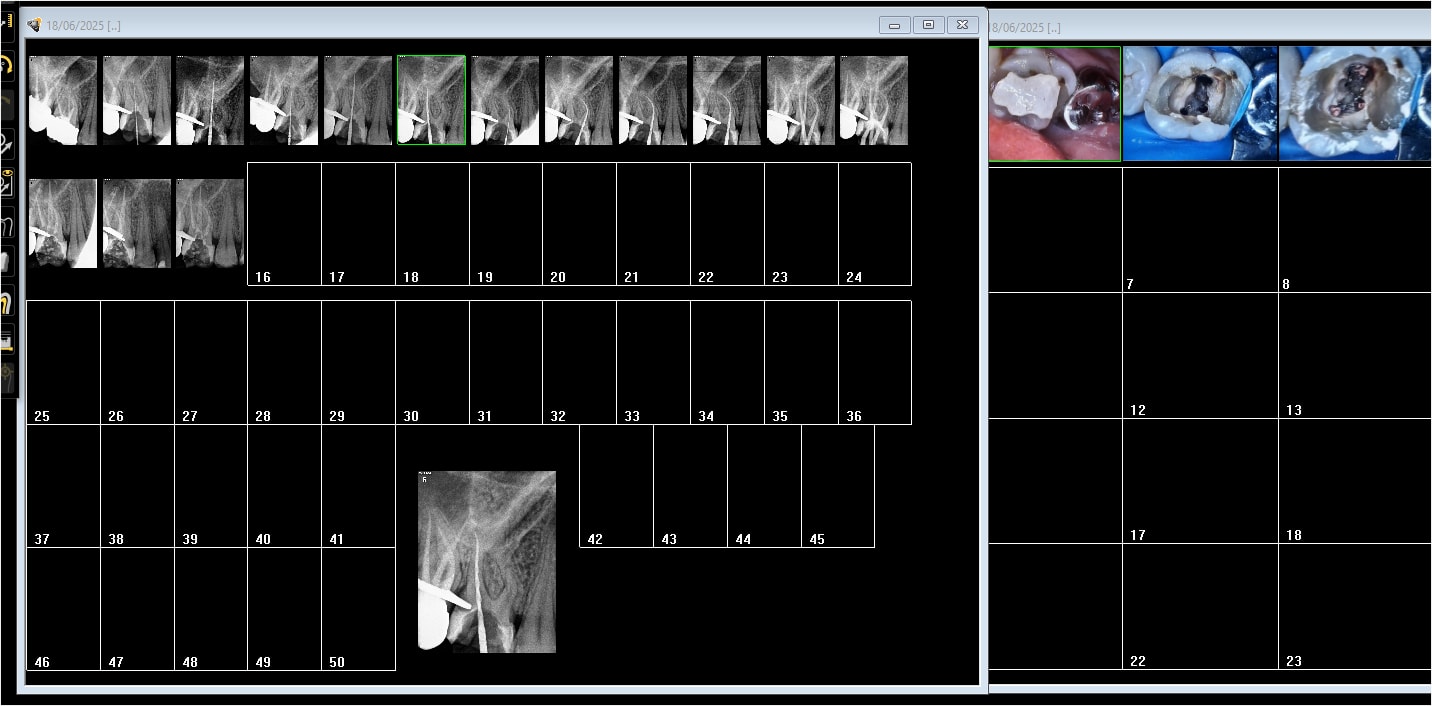Open the last photo showing open pulp chamber

click(1354, 103)
